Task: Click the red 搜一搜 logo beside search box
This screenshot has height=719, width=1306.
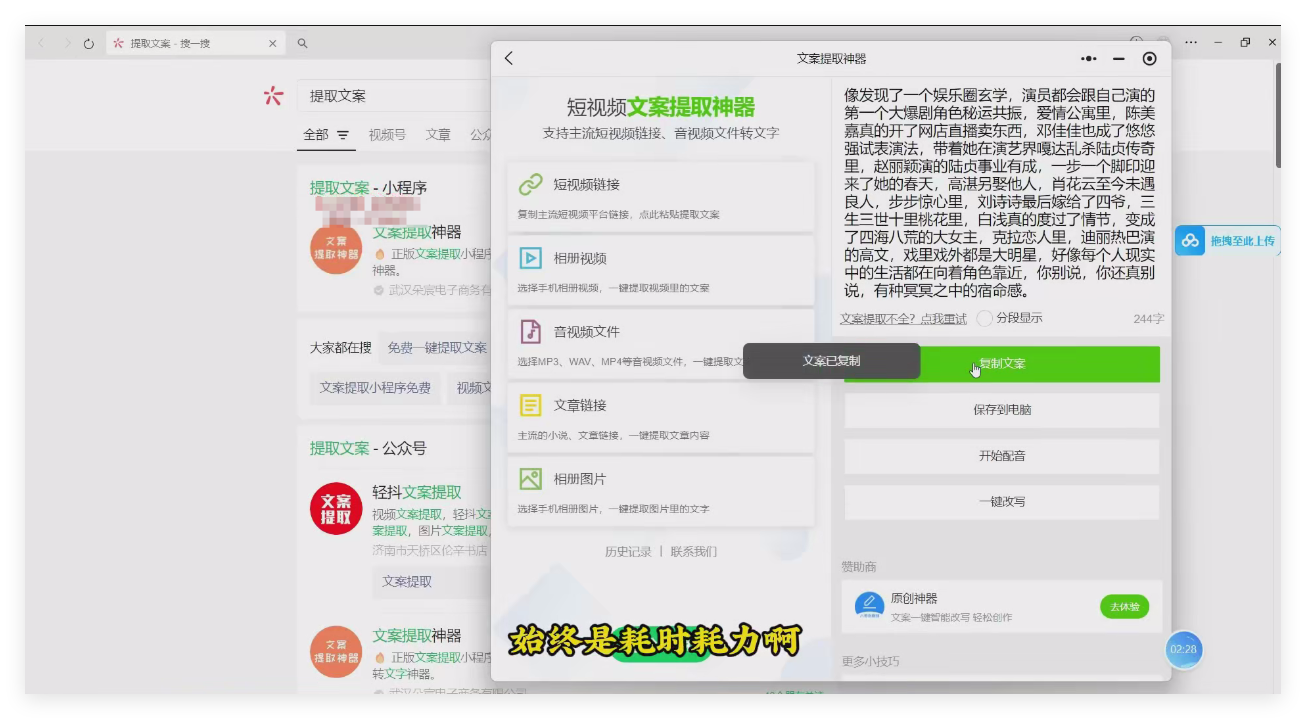Action: pos(273,96)
